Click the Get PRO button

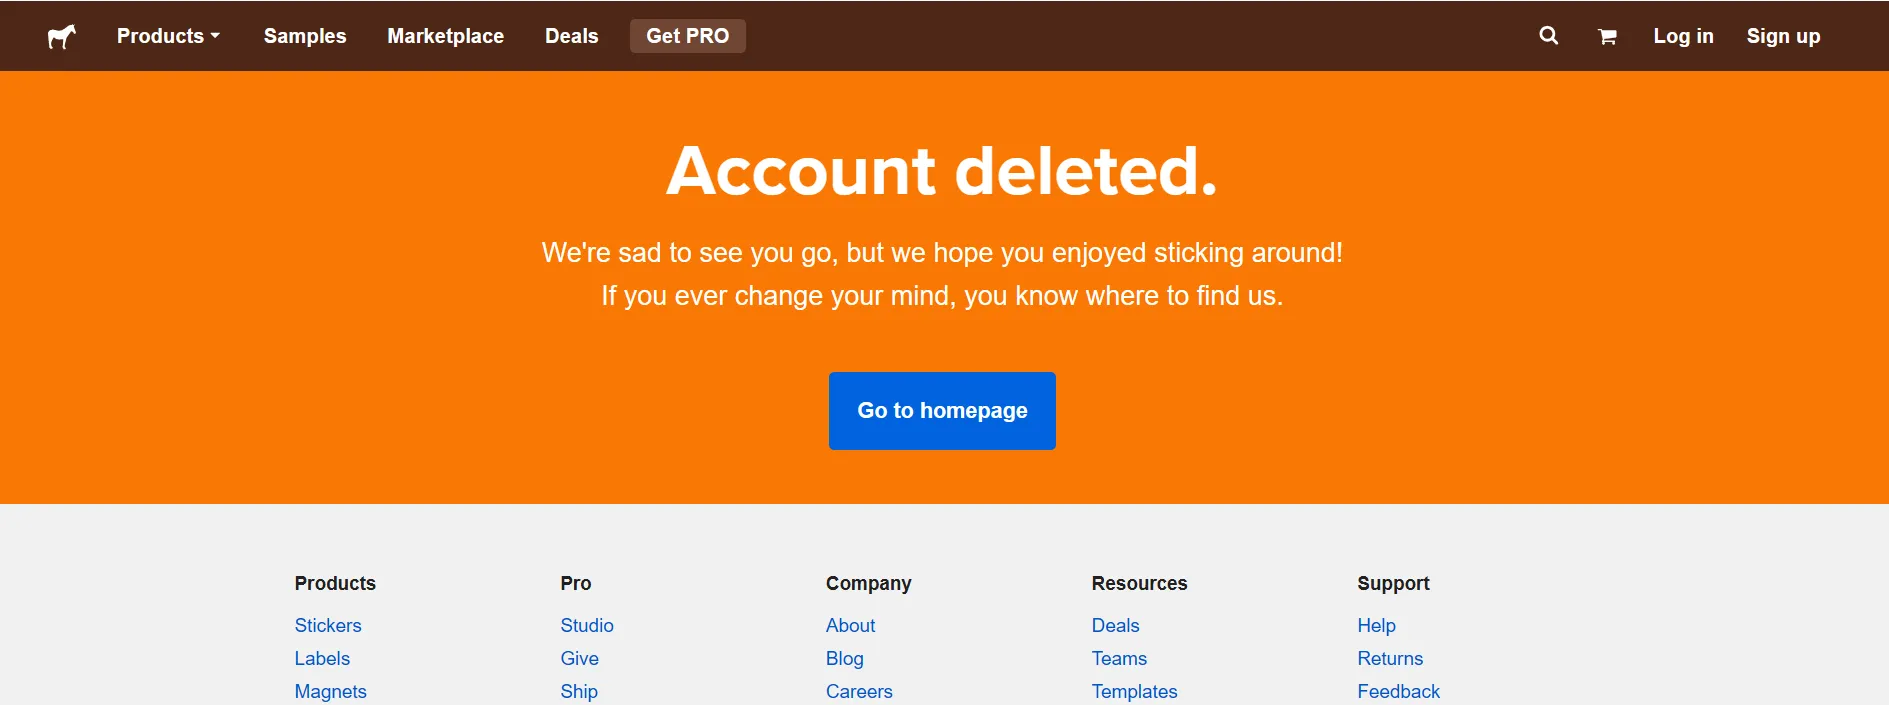coord(687,35)
